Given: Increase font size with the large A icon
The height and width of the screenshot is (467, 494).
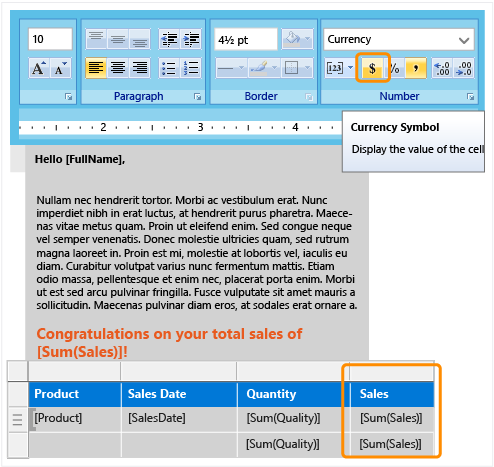Looking at the screenshot, I should coord(39,68).
